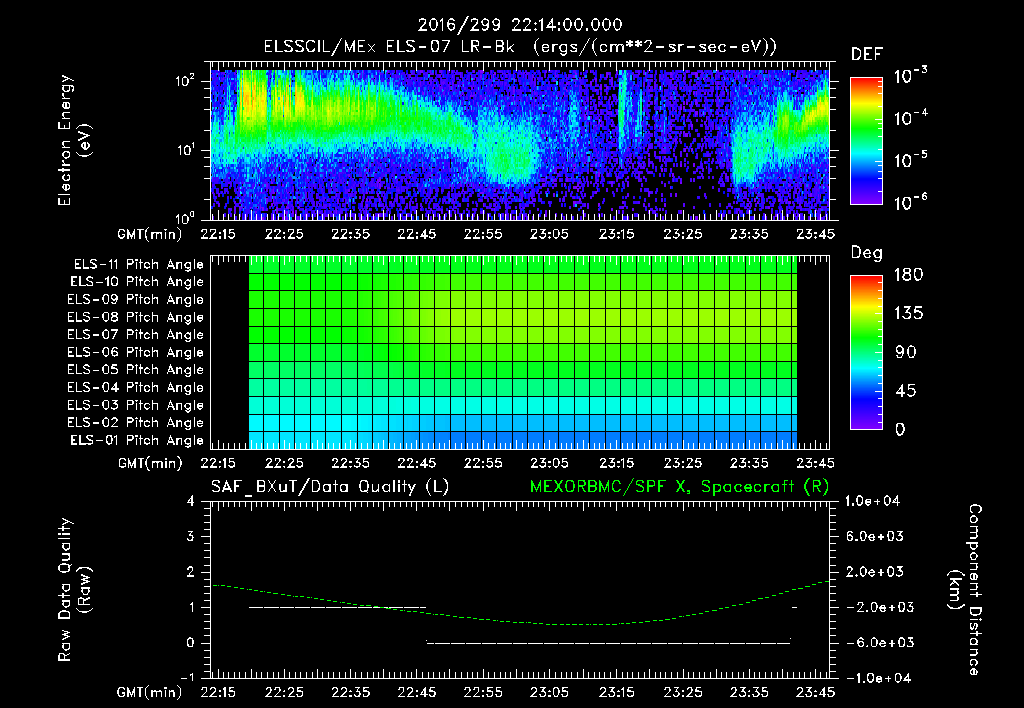Click the Electron Energy (eV) axis label
1024x708 pixels.
(x=74, y=140)
